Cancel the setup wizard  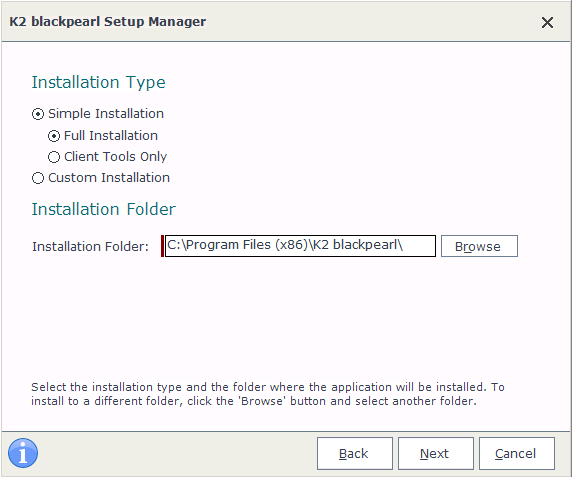[517, 454]
